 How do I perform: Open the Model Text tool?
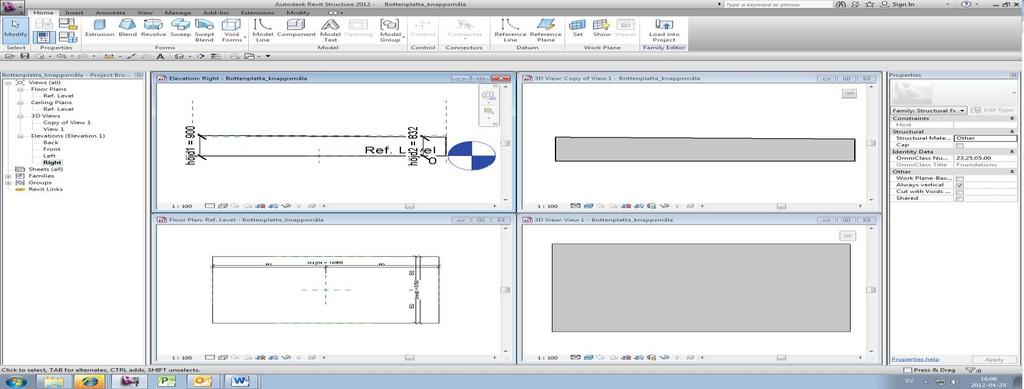click(x=330, y=30)
